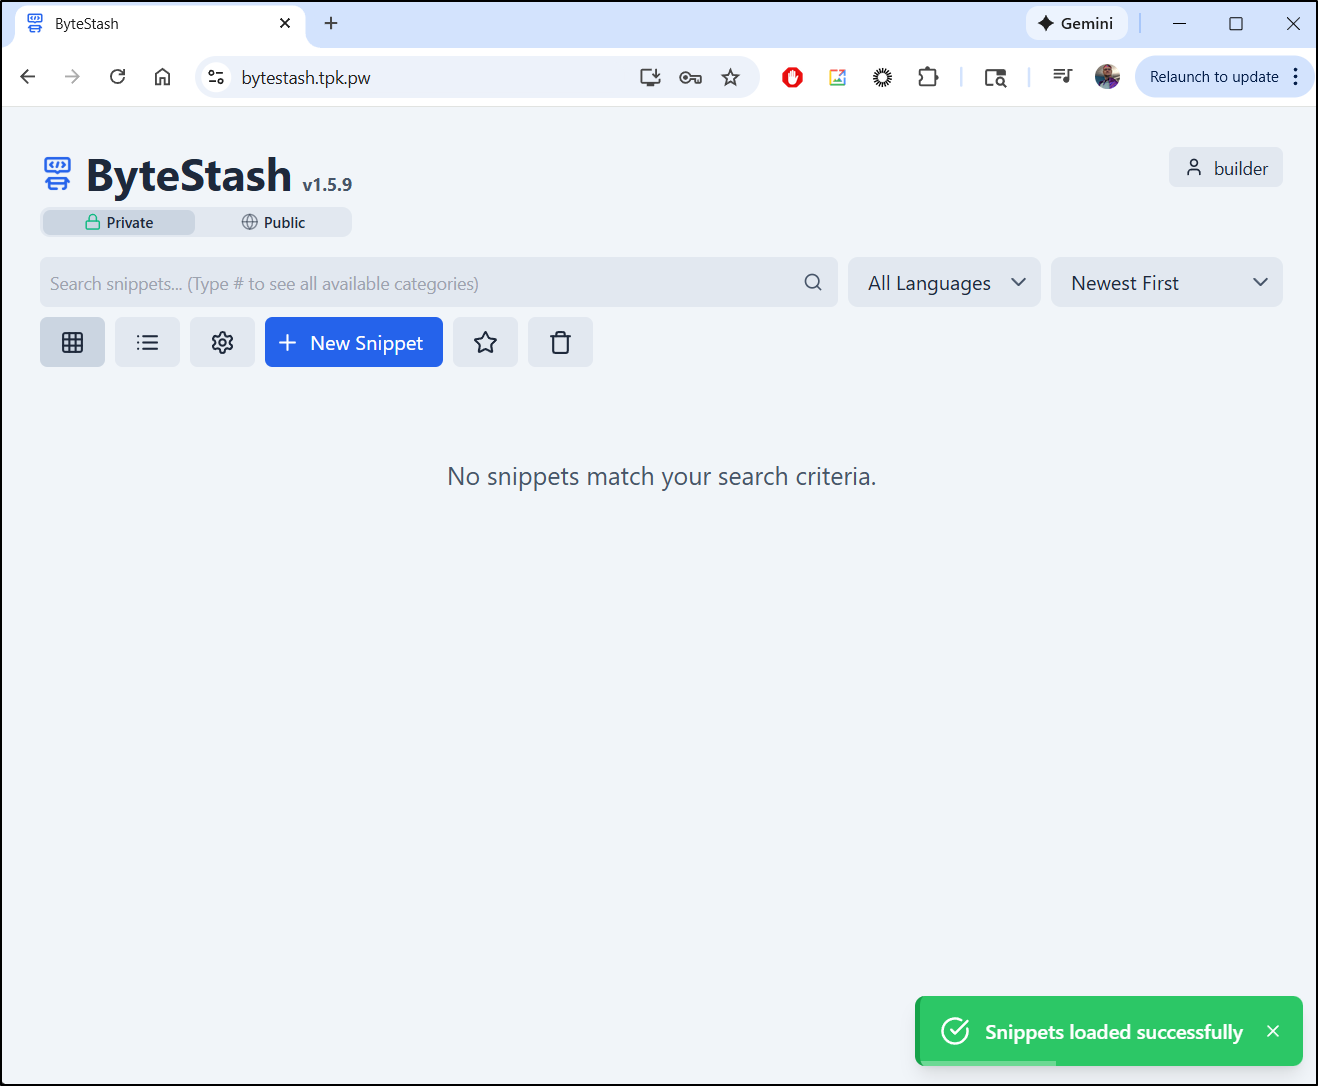Switch to grid view layout
Viewport: 1318px width, 1086px height.
72,342
